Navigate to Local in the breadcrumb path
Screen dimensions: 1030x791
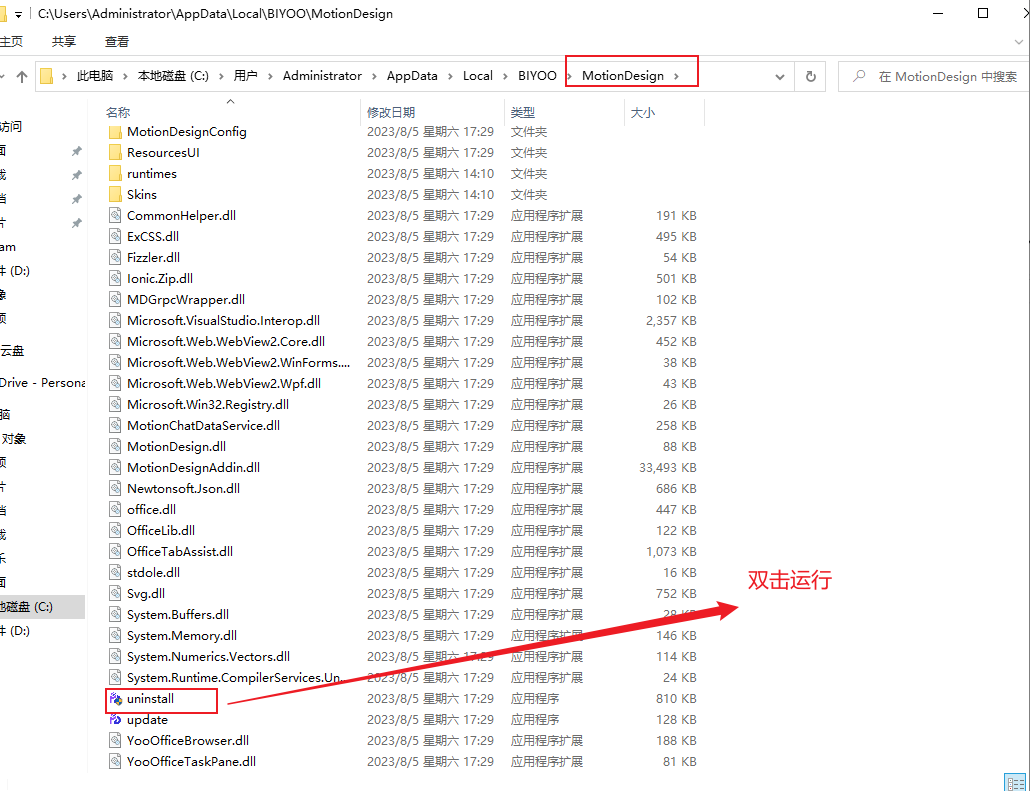click(477, 77)
